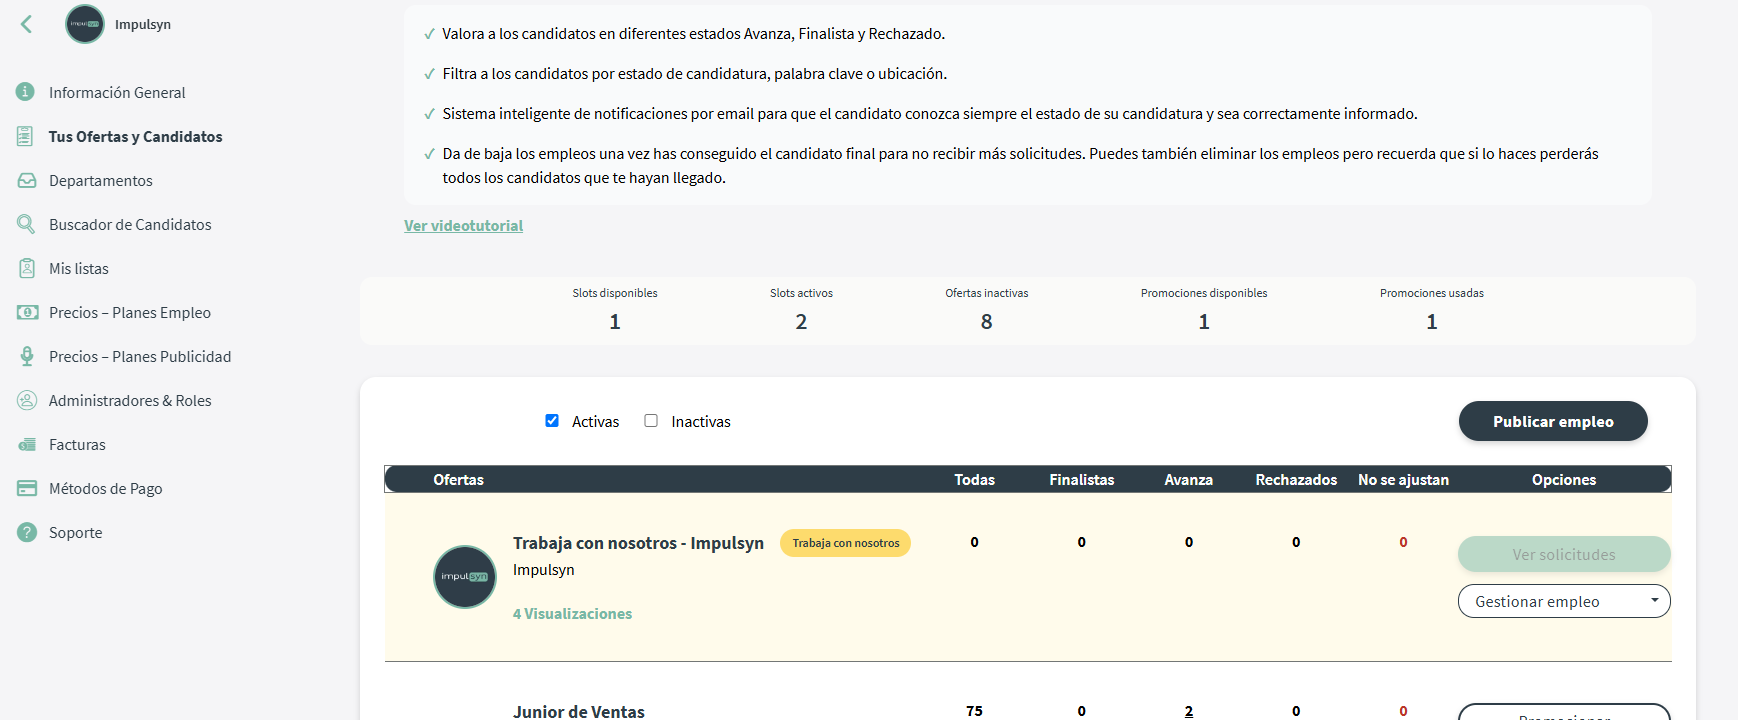Go to Facturas section
Image resolution: width=1738 pixels, height=720 pixels.
click(77, 444)
